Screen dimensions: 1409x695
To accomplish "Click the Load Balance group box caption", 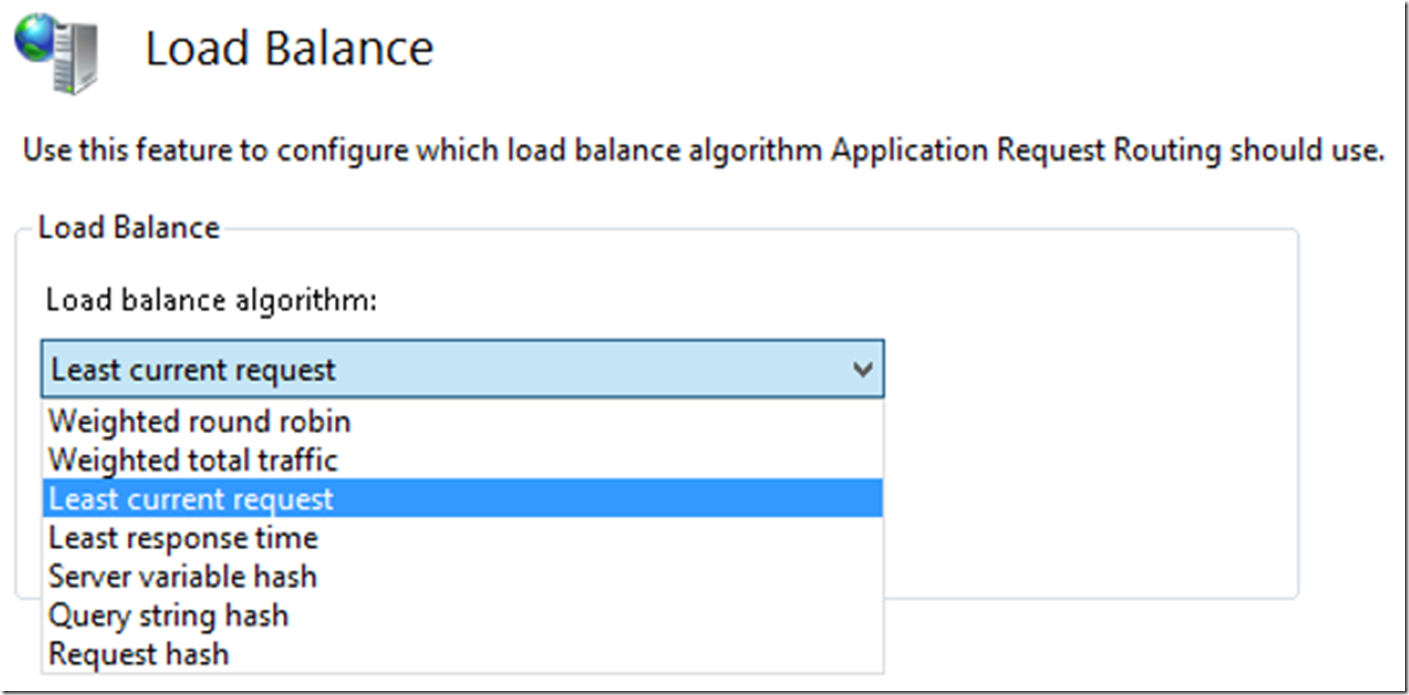I will click(x=128, y=227).
